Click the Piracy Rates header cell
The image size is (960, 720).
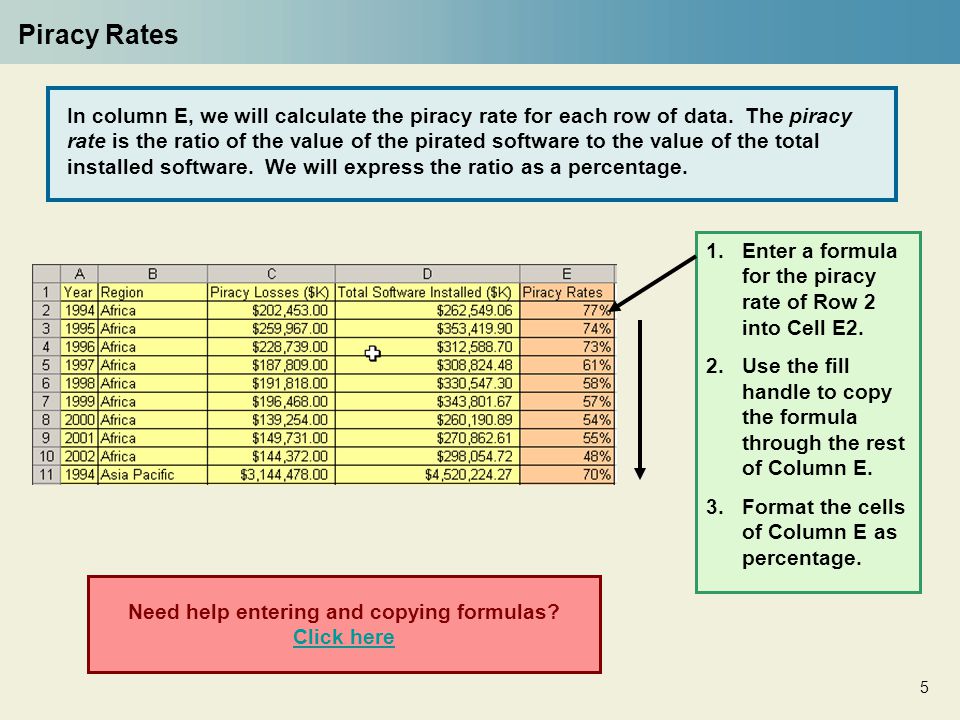(567, 292)
